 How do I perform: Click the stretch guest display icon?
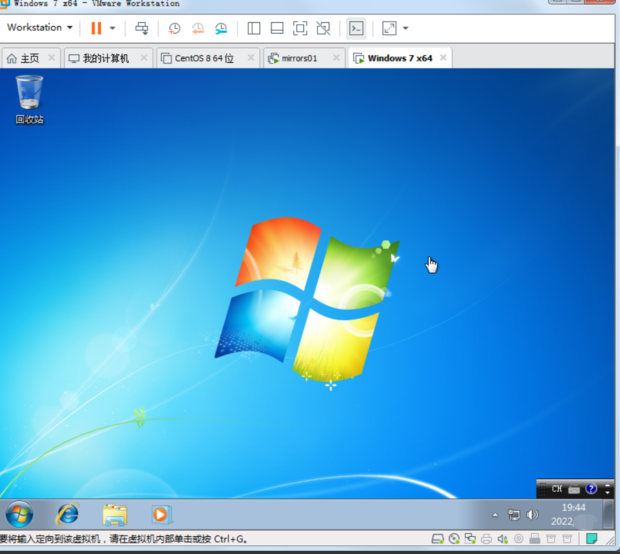pyautogui.click(x=389, y=28)
